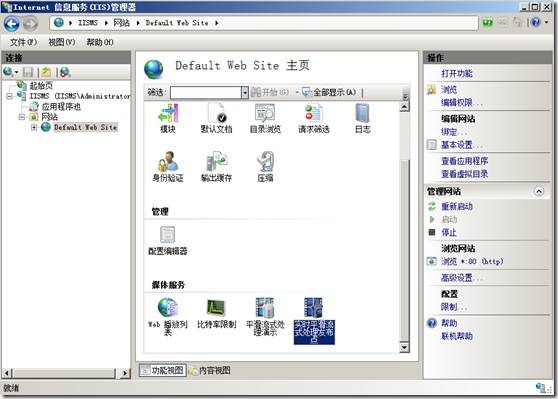Image resolution: width=558 pixels, height=399 pixels.
Task: Click the 查看虚拟目录 link
Action: pyautogui.click(x=464, y=174)
